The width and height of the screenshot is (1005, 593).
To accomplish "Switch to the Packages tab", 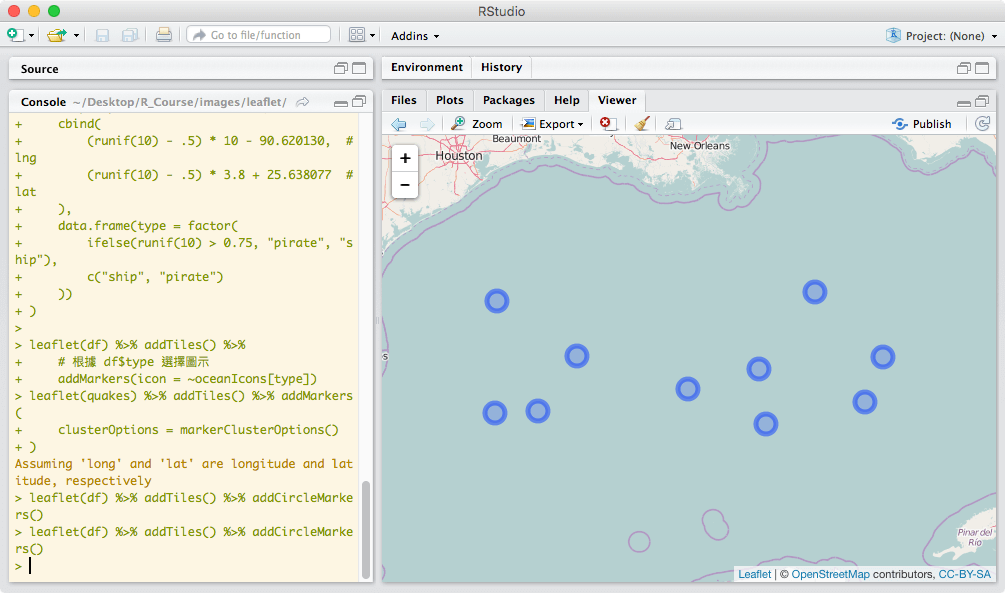I will click(x=508, y=100).
